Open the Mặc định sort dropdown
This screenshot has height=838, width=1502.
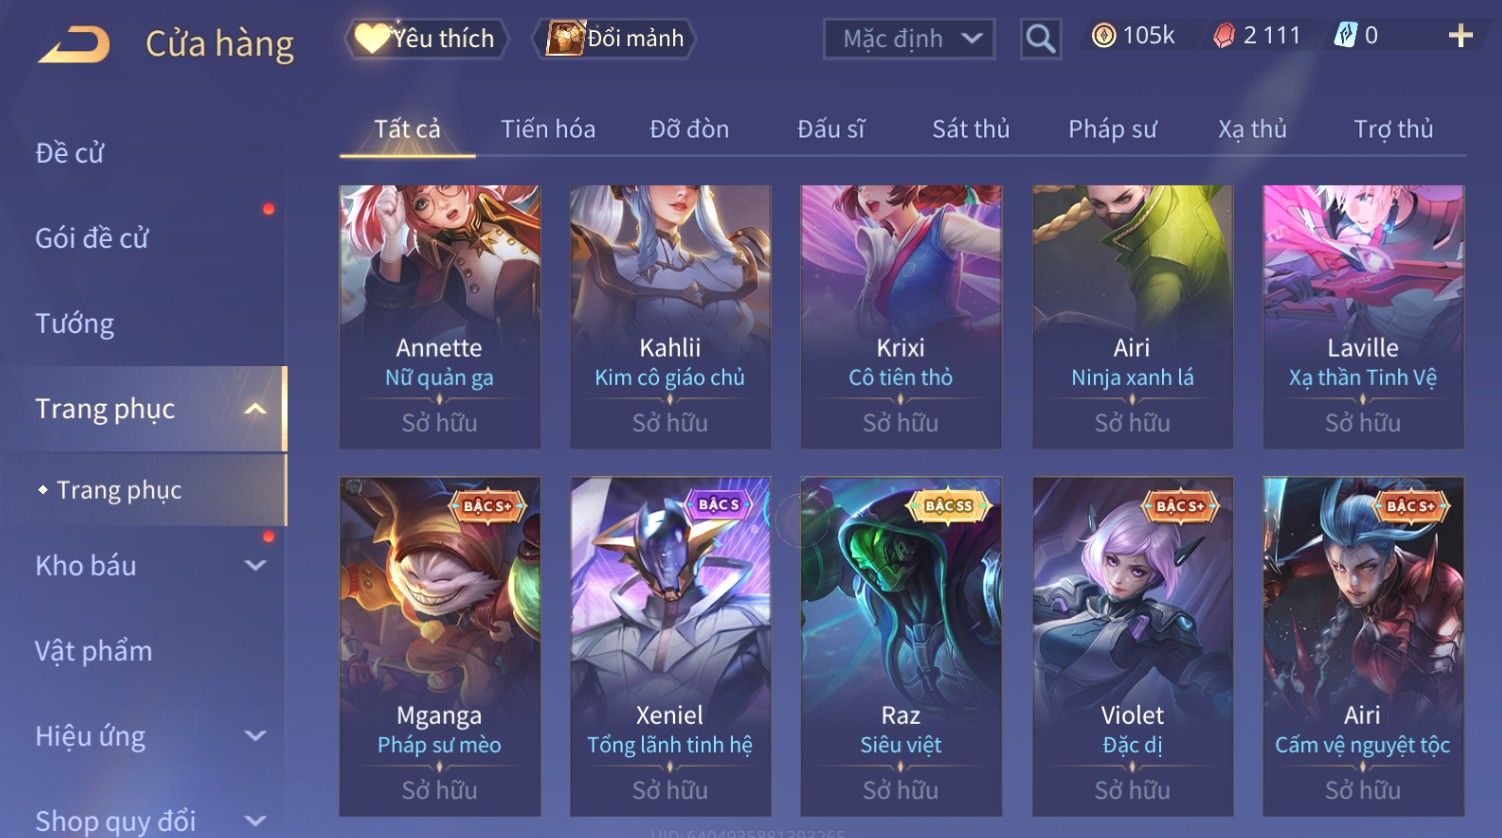tap(909, 39)
